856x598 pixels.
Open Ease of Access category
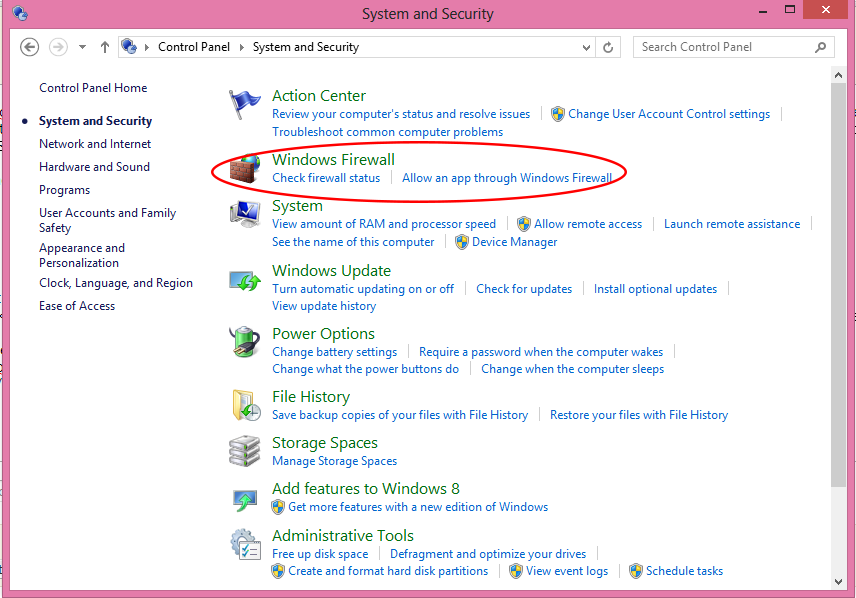(77, 306)
